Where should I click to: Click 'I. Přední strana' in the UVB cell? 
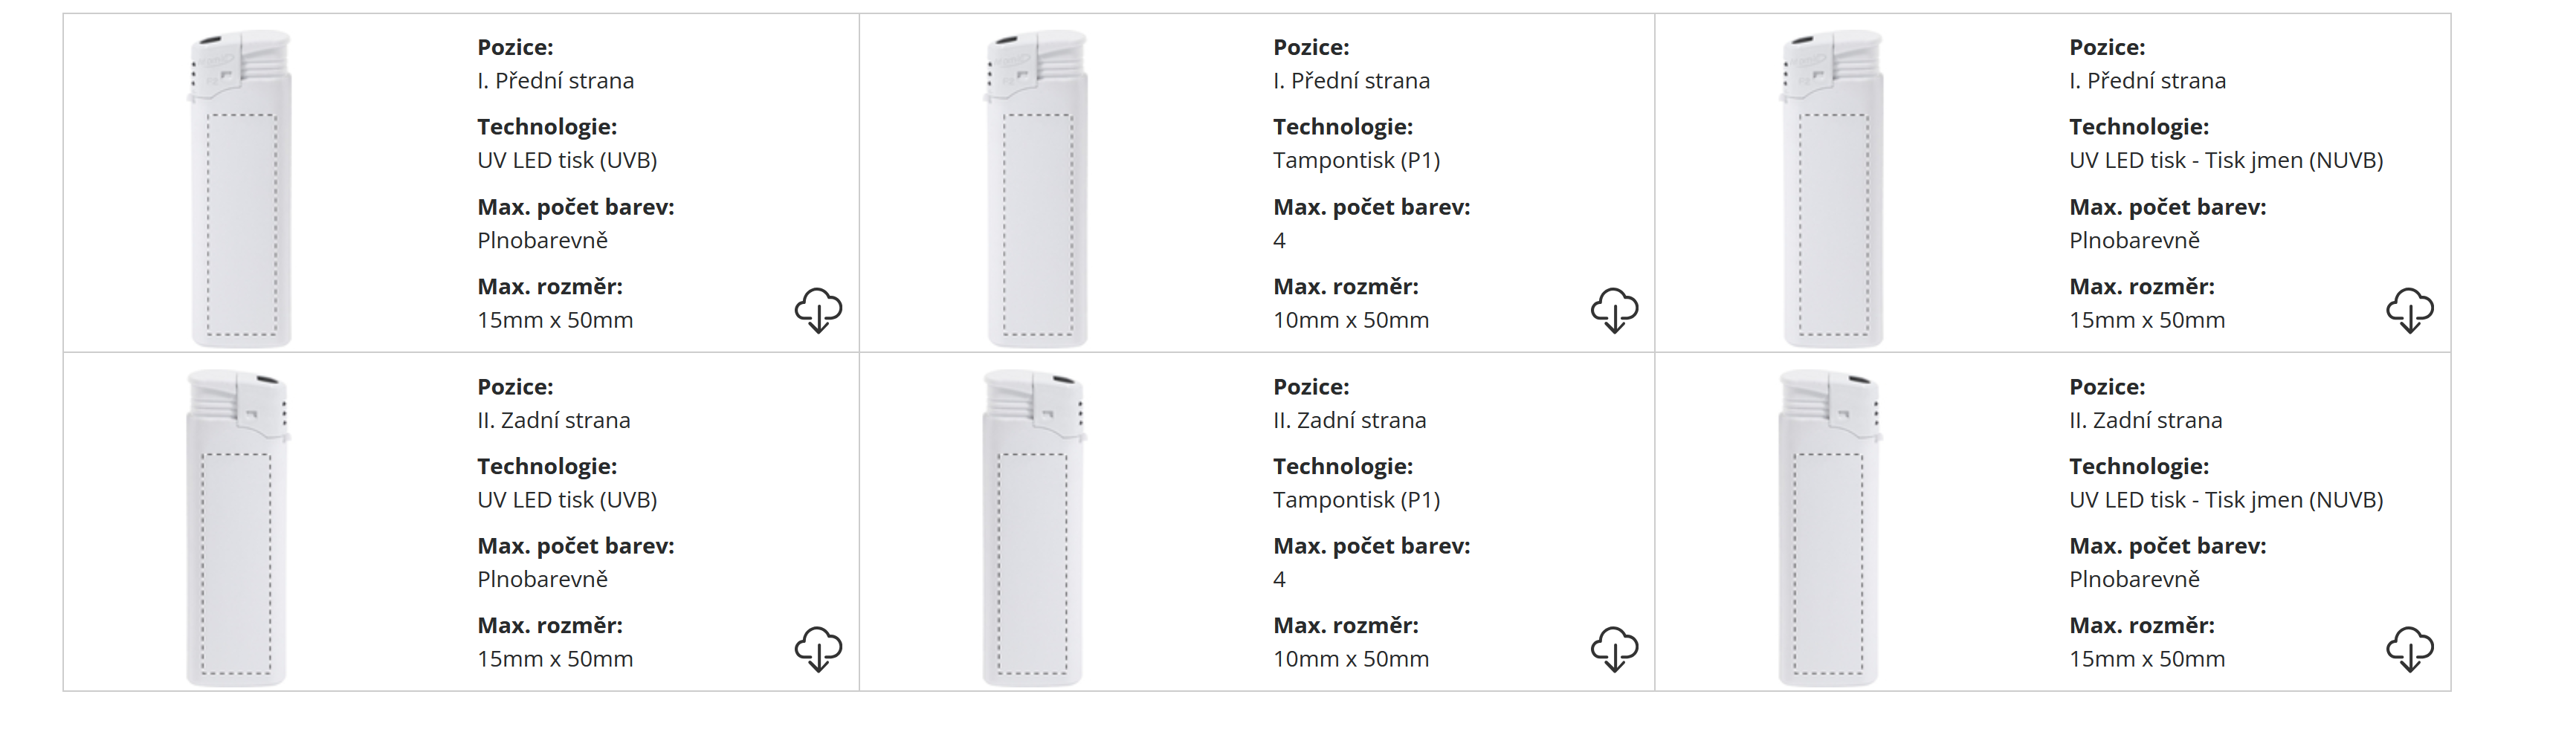[x=555, y=80]
